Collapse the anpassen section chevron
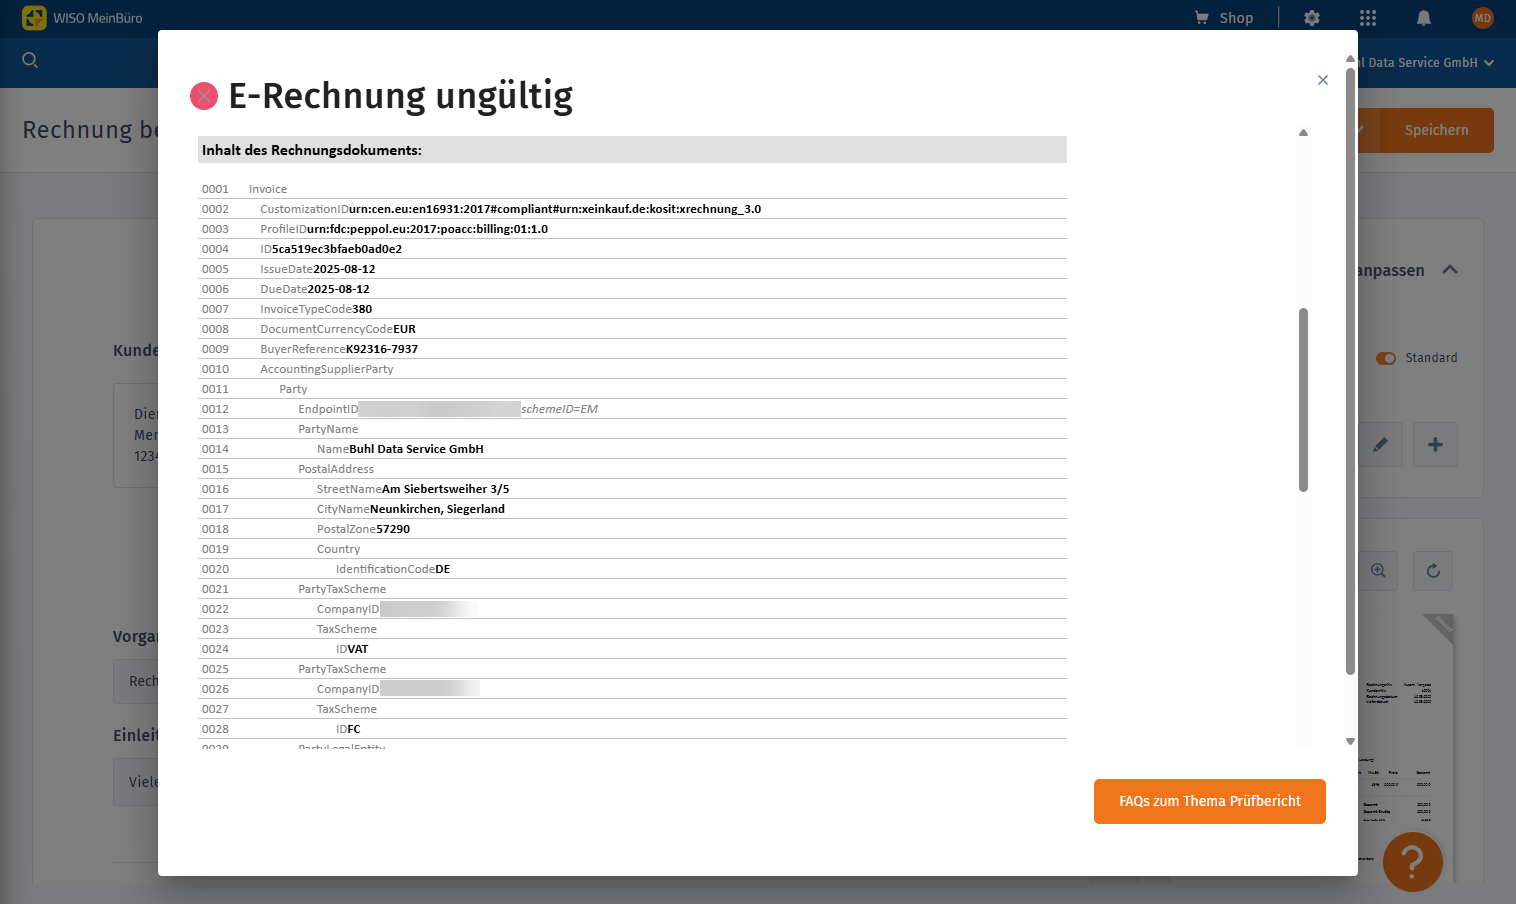Viewport: 1516px width, 904px height. [1450, 270]
